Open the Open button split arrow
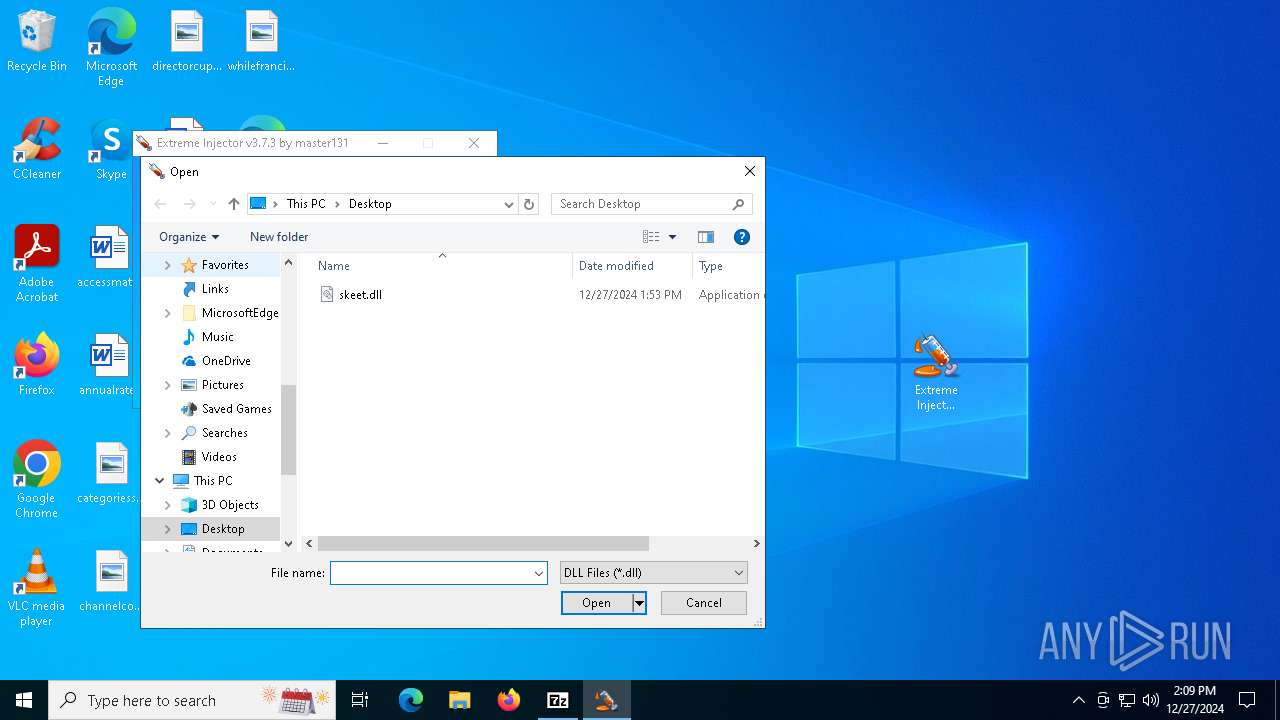The image size is (1280, 720). coord(639,603)
